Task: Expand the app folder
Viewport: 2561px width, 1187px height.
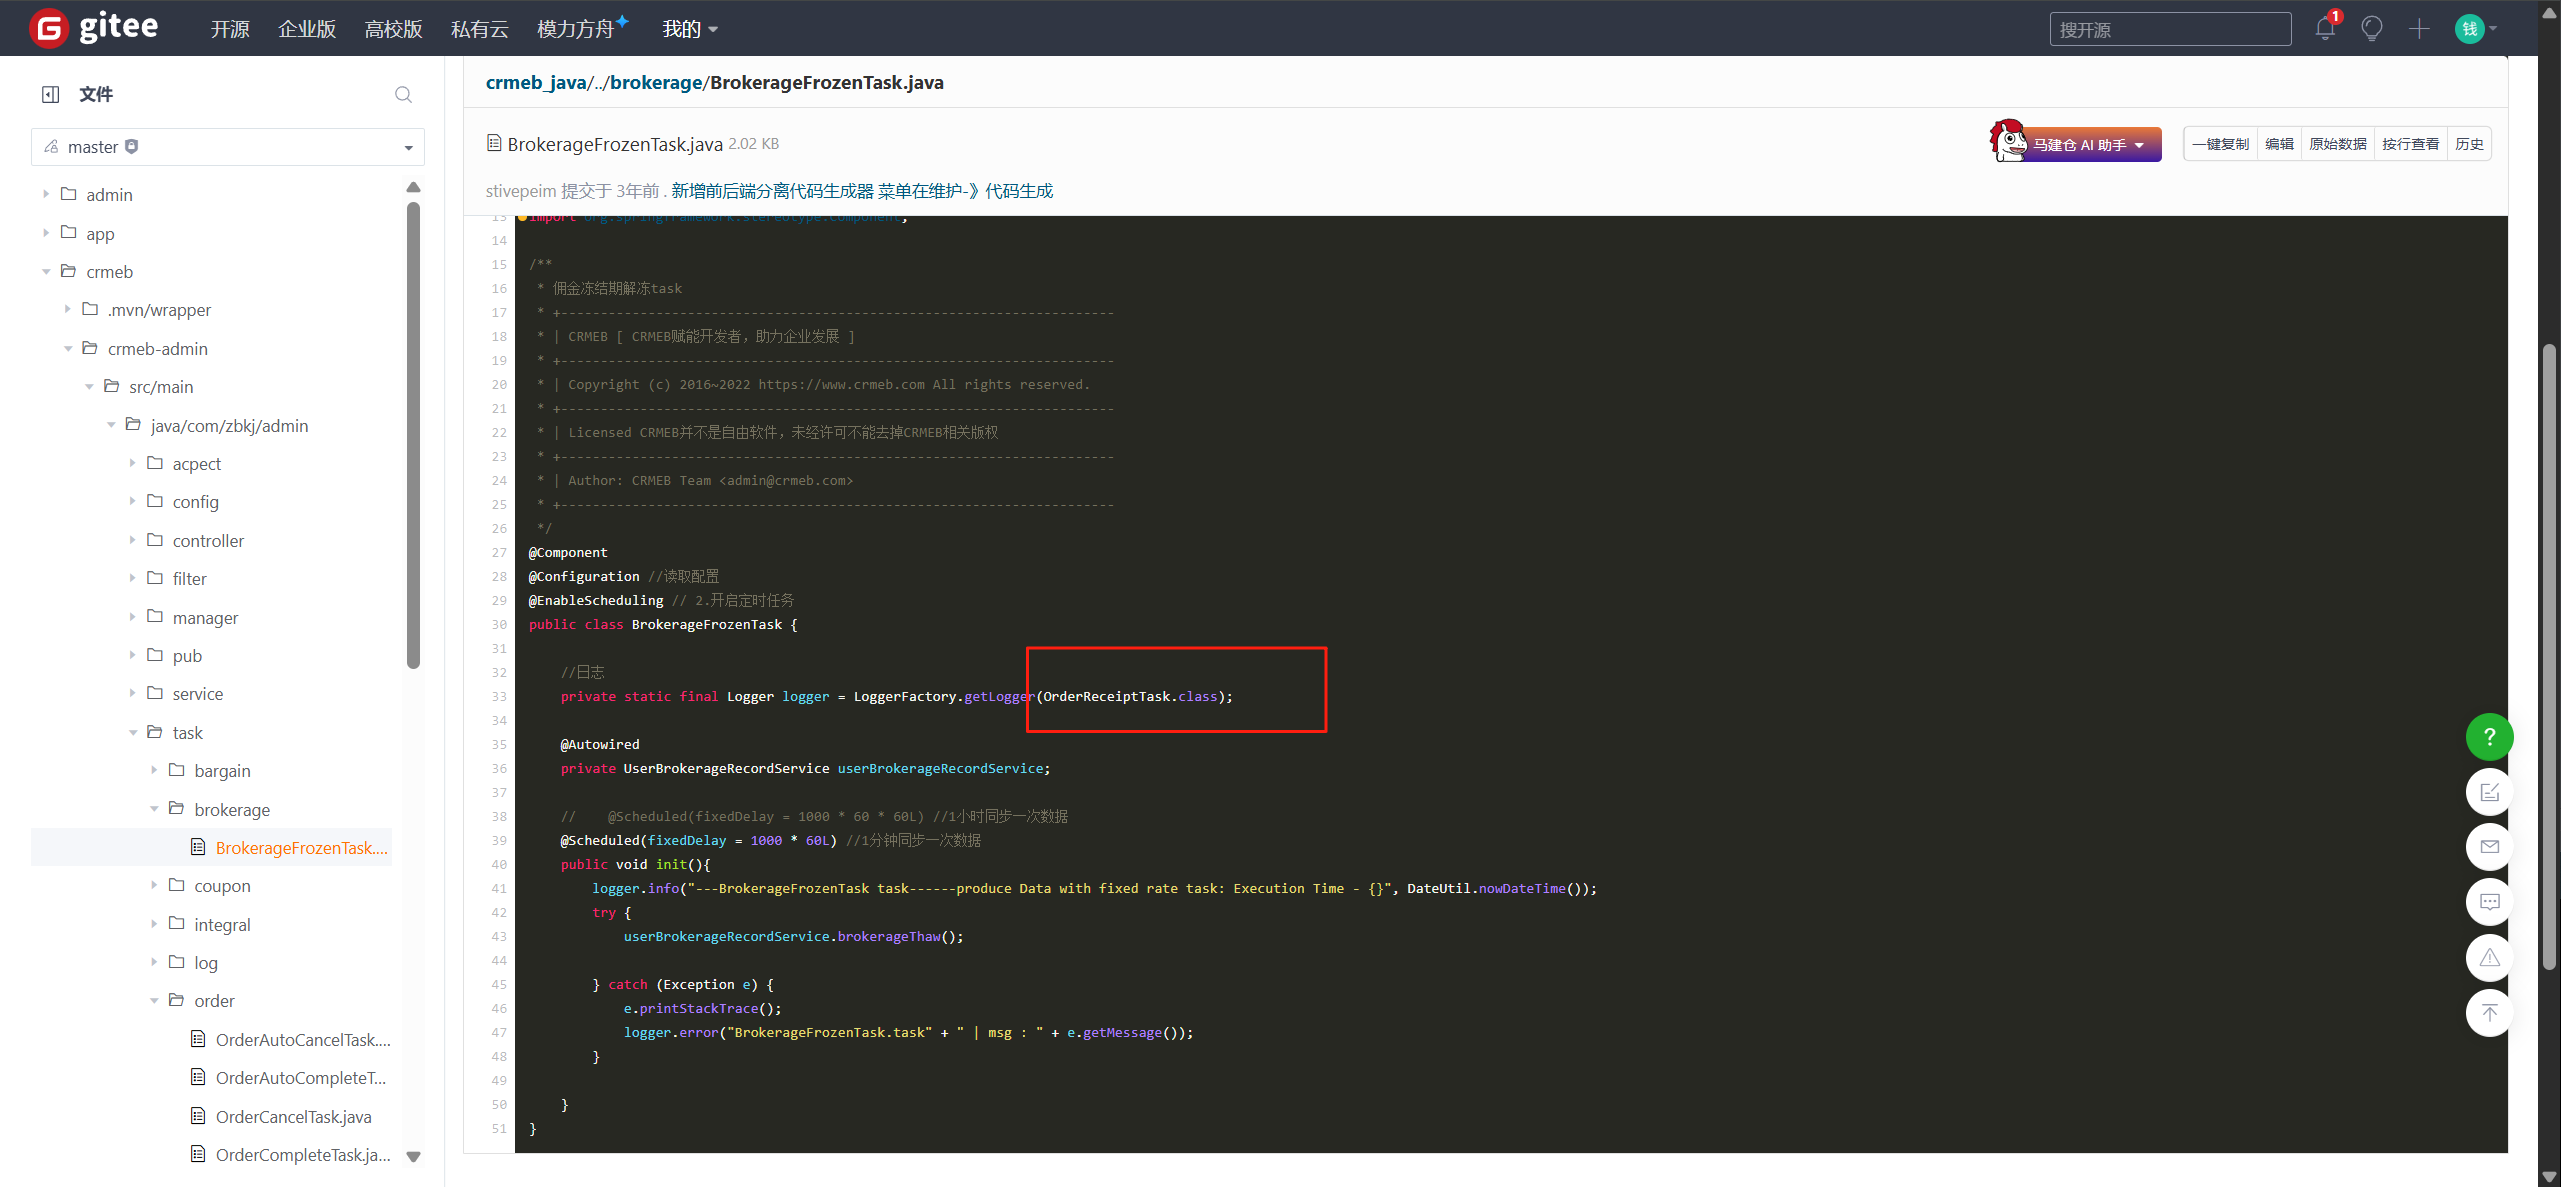Action: tap(46, 233)
